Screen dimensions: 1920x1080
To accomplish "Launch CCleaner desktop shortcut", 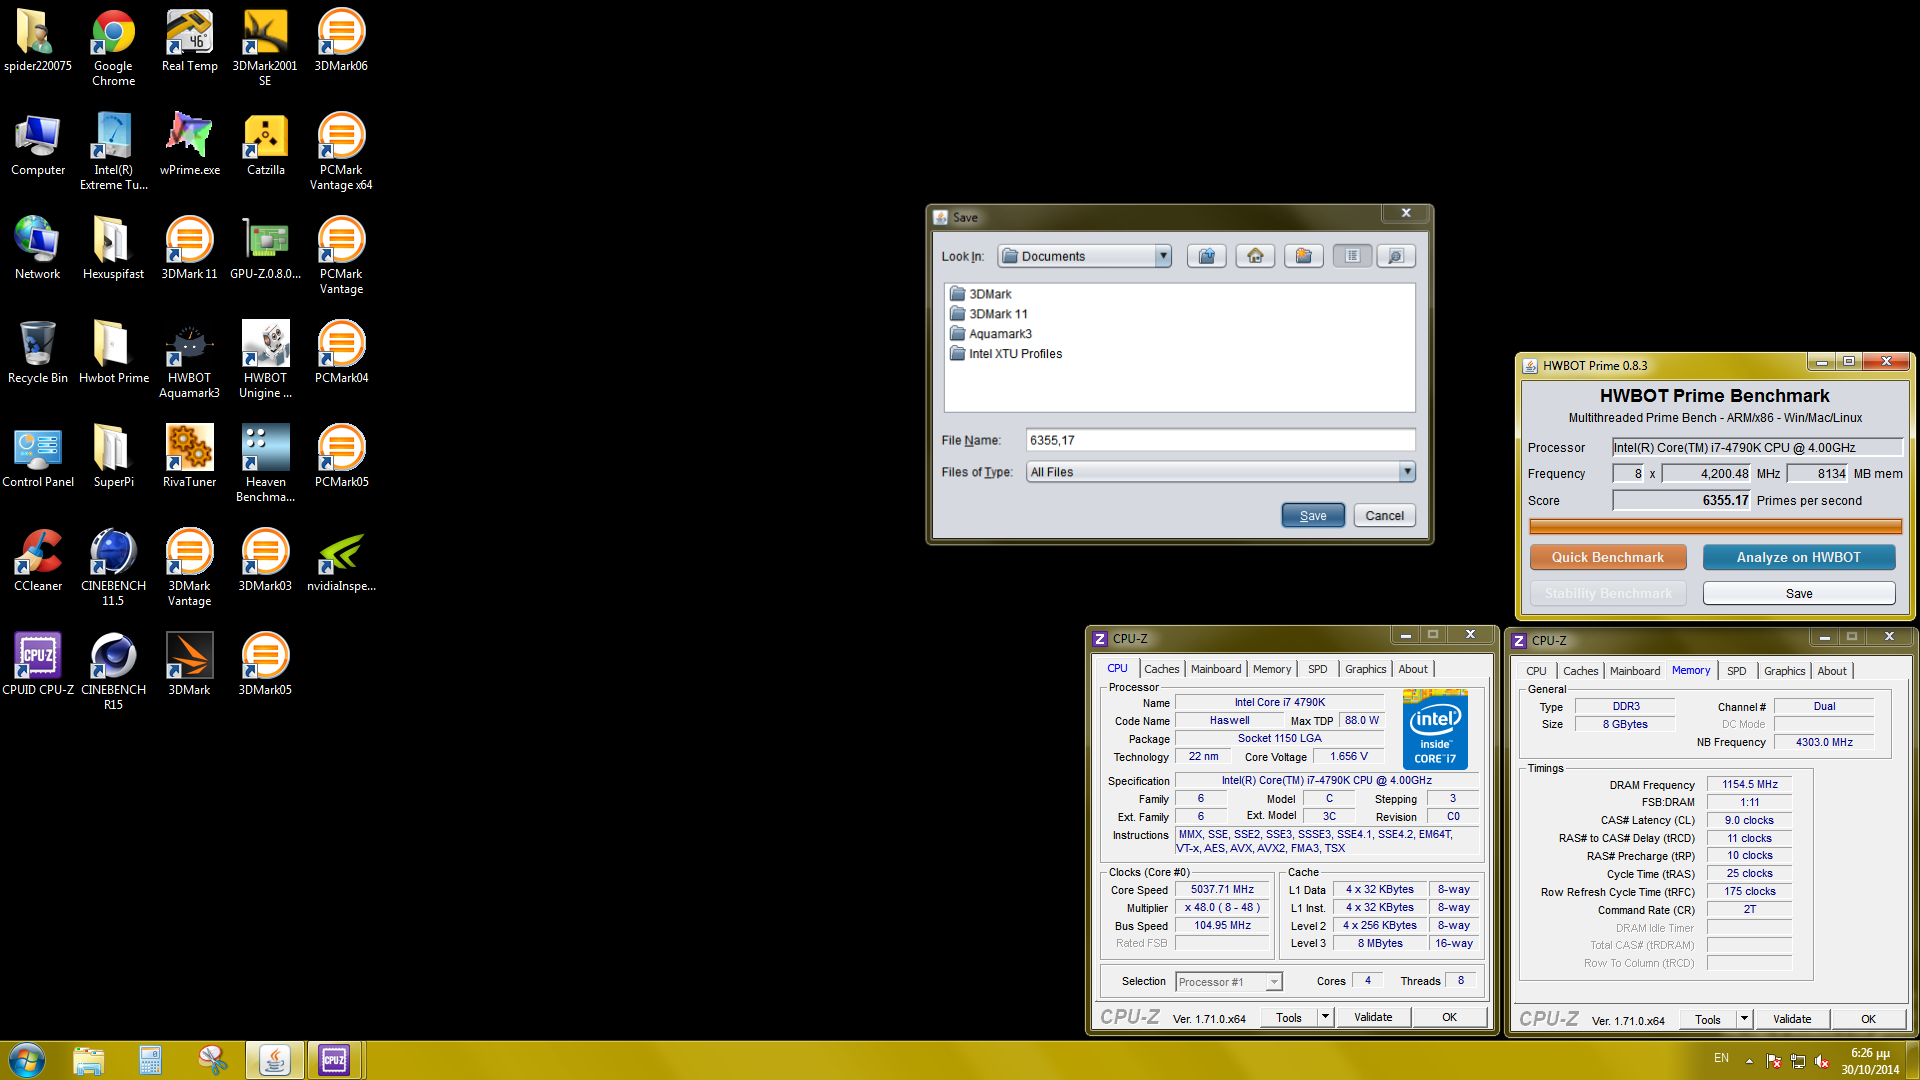I will point(38,560).
